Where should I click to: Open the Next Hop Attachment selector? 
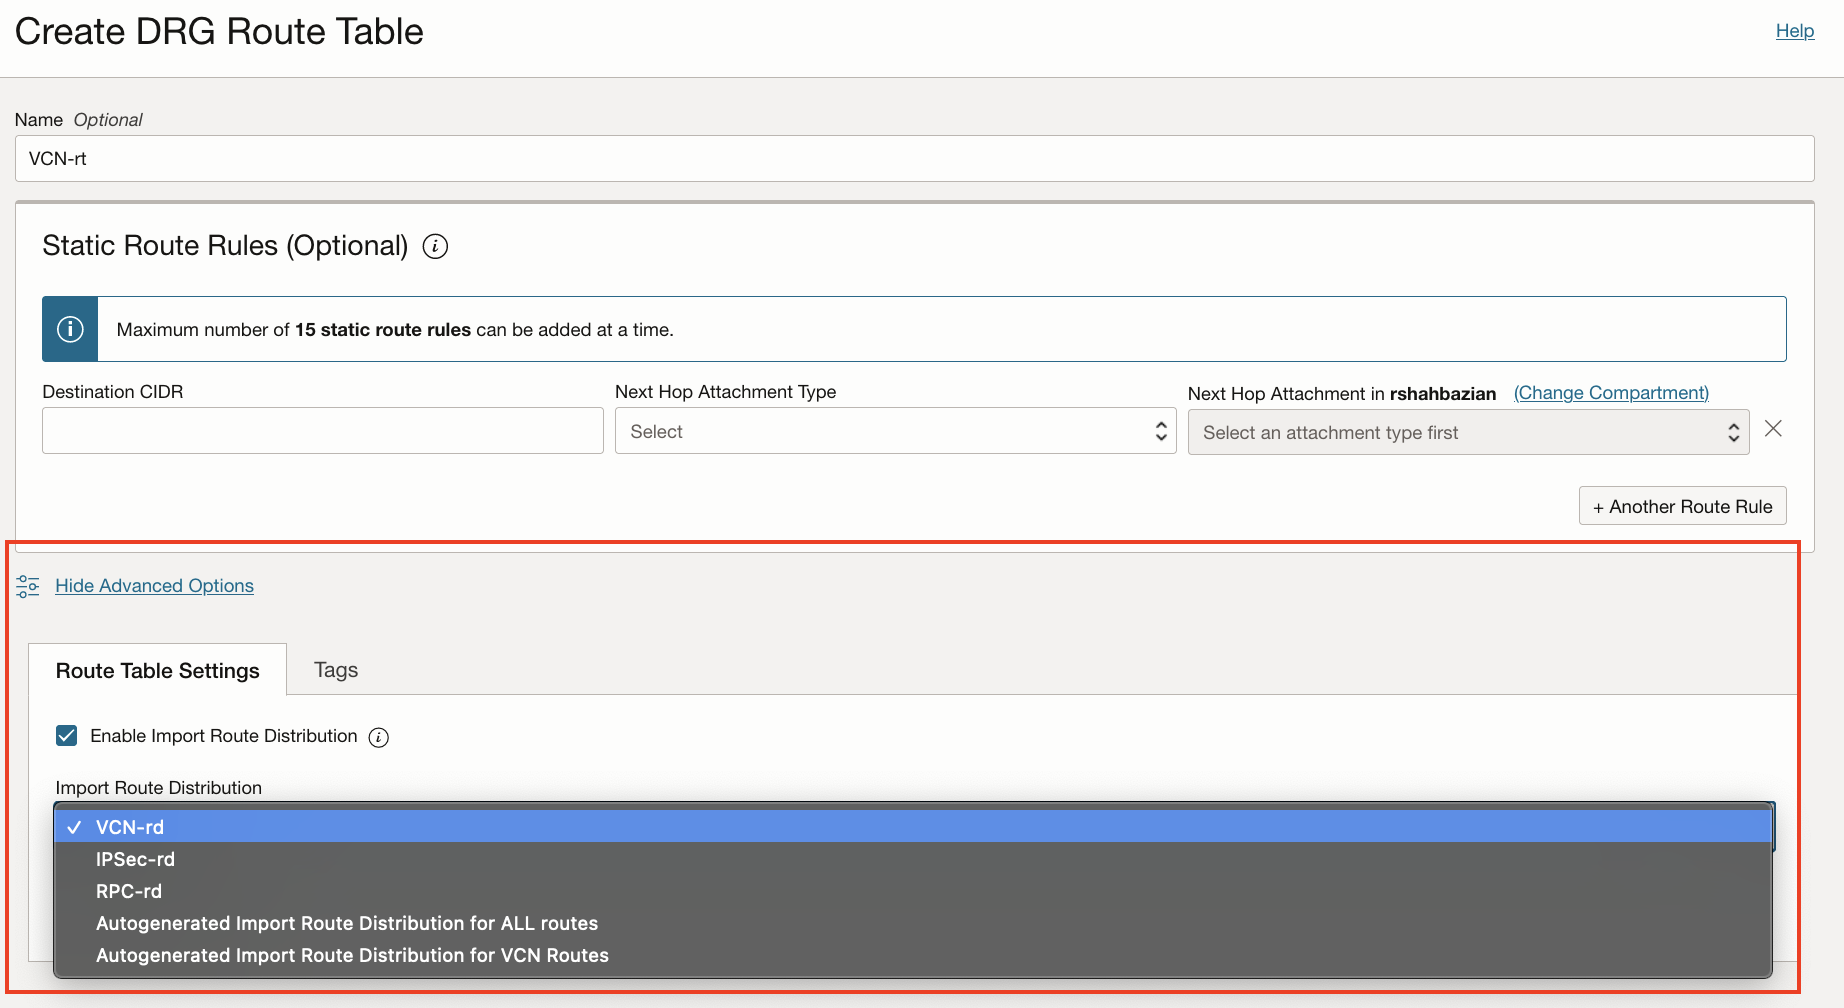pyautogui.click(x=1467, y=431)
